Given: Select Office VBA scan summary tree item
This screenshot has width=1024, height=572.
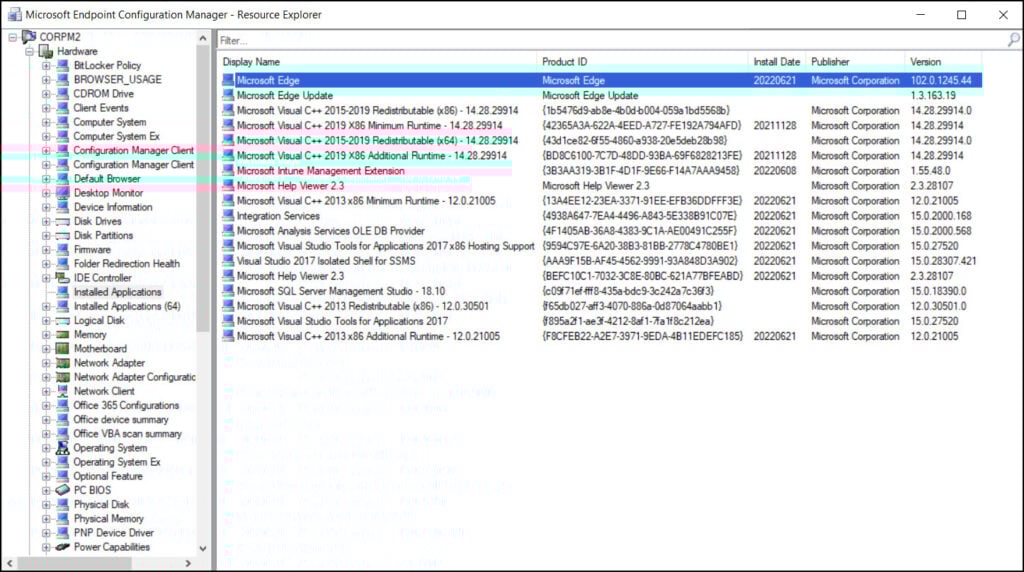Looking at the screenshot, I should point(127,434).
